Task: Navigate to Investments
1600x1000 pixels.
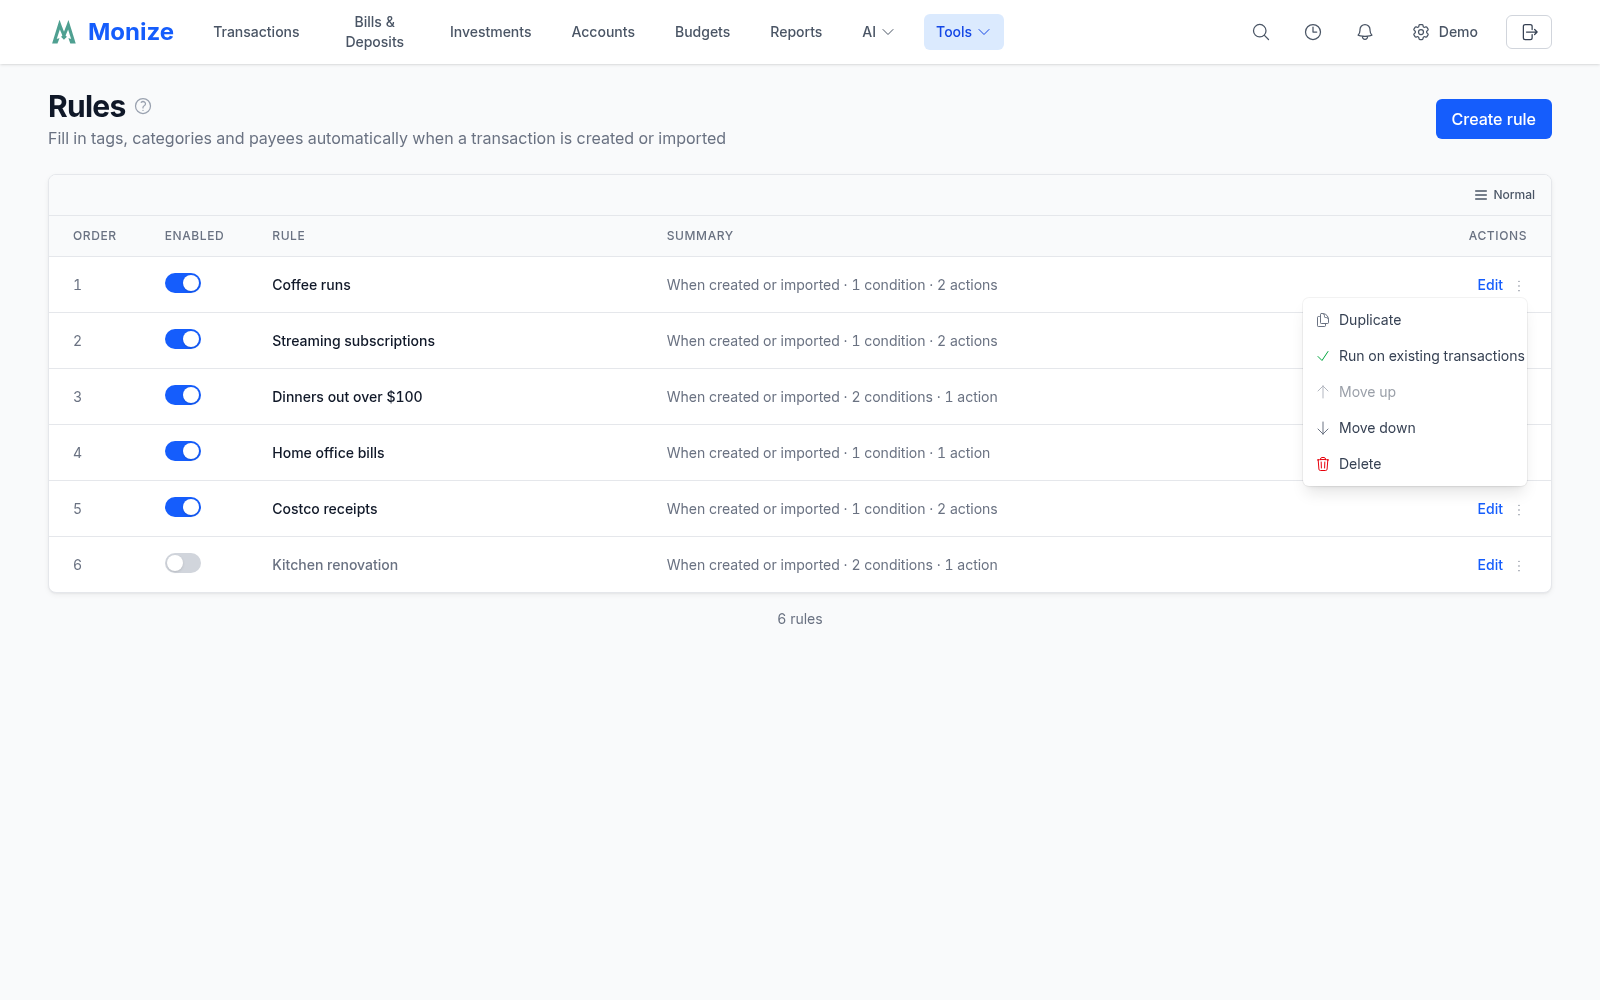Action: pyautogui.click(x=490, y=32)
